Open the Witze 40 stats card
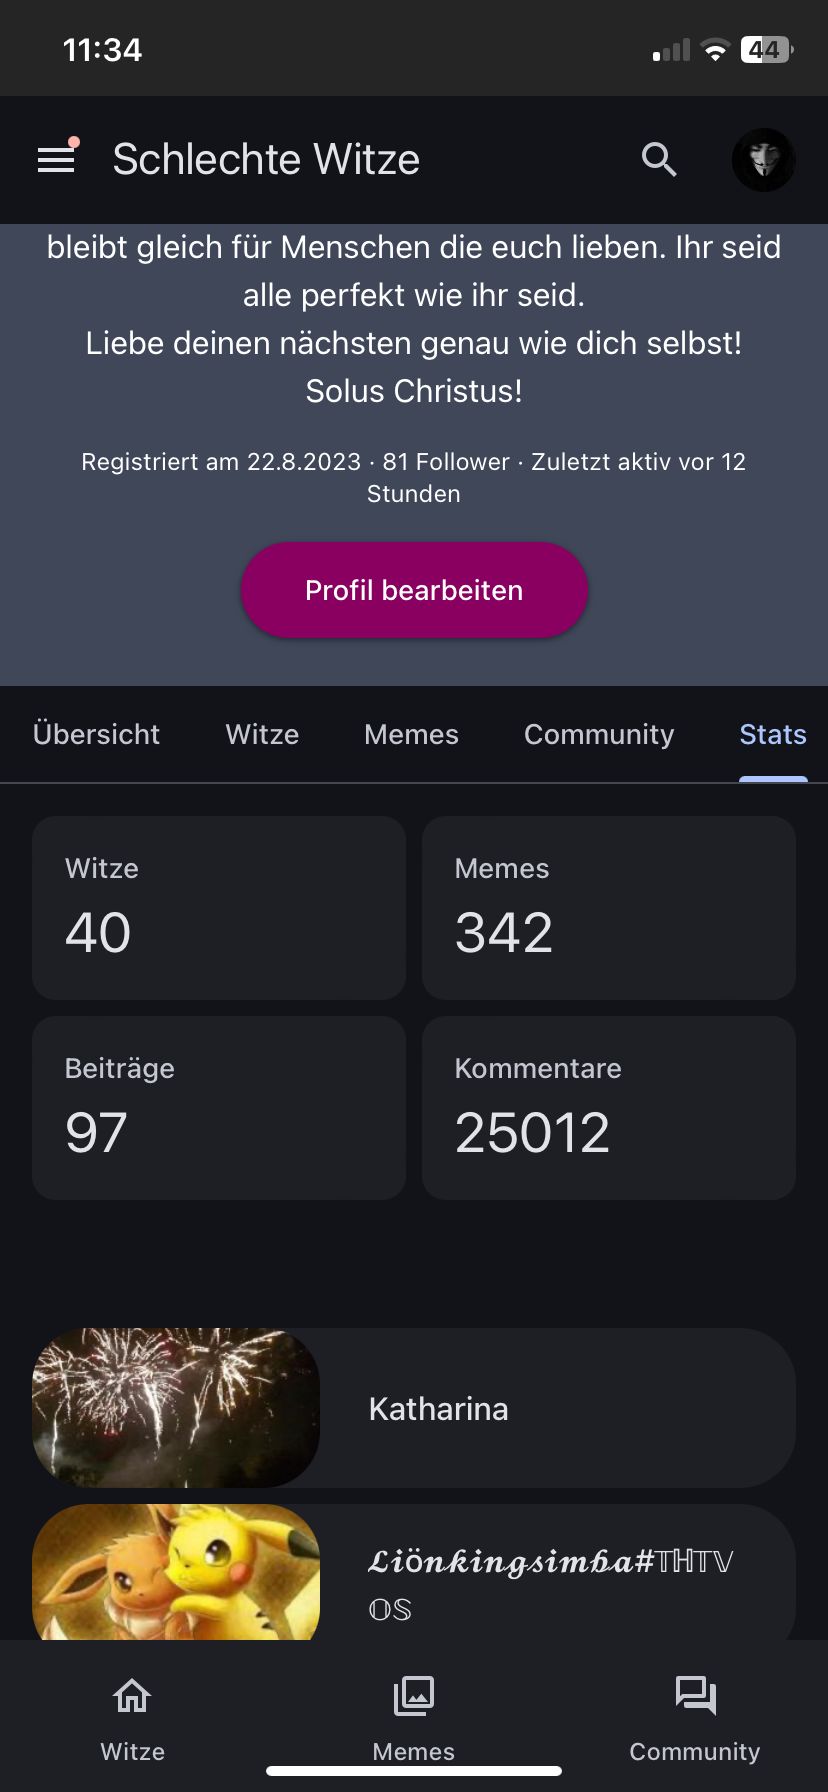 click(219, 908)
